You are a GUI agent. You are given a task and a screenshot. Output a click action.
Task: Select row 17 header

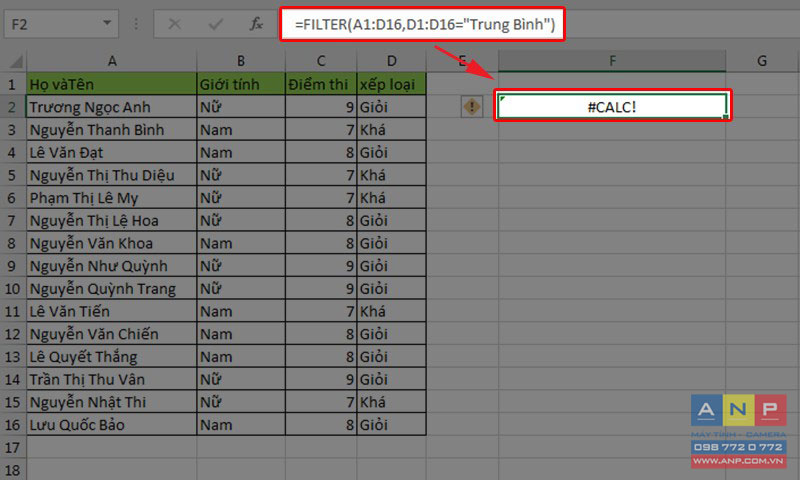coord(13,447)
